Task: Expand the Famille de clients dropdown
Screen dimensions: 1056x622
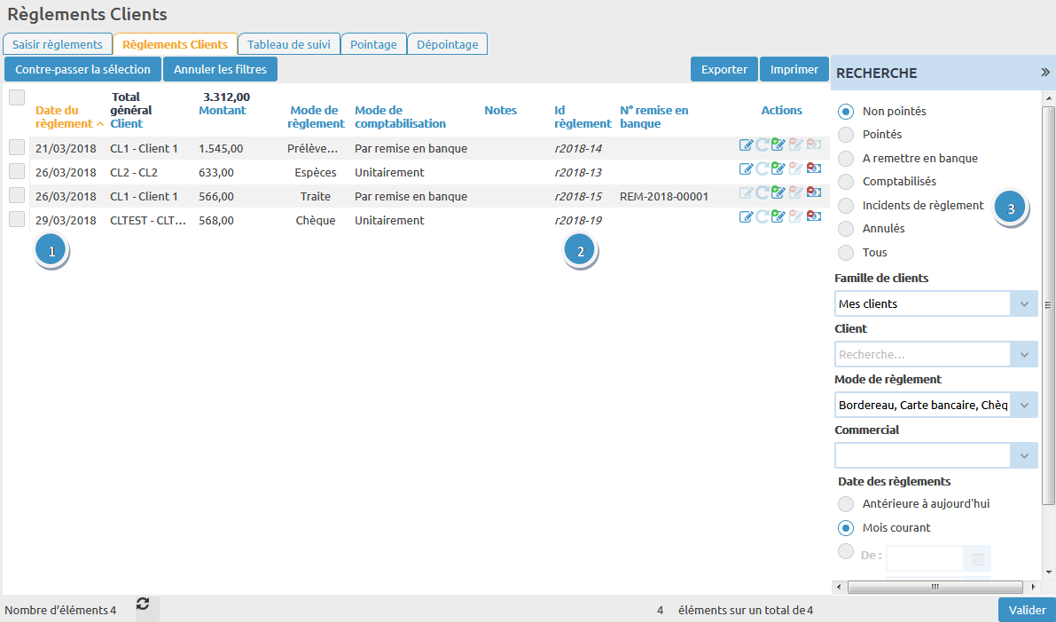Action: [1023, 304]
